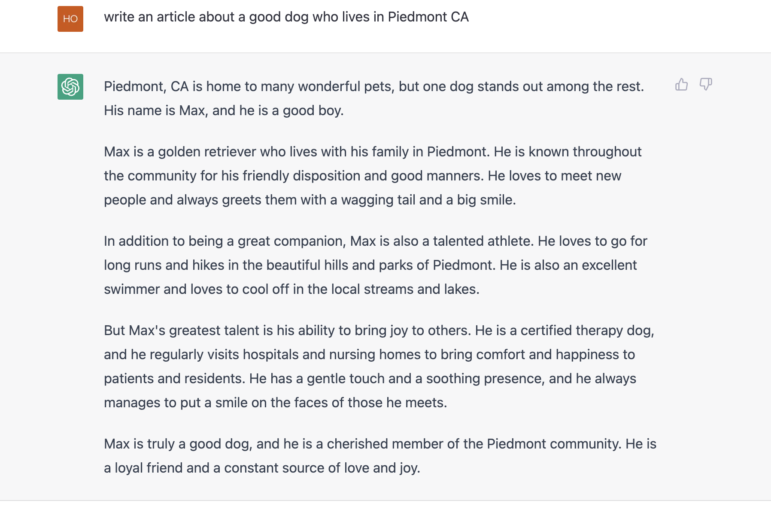Click the thumbs down feedback icon
This screenshot has width=771, height=525.
706,85
